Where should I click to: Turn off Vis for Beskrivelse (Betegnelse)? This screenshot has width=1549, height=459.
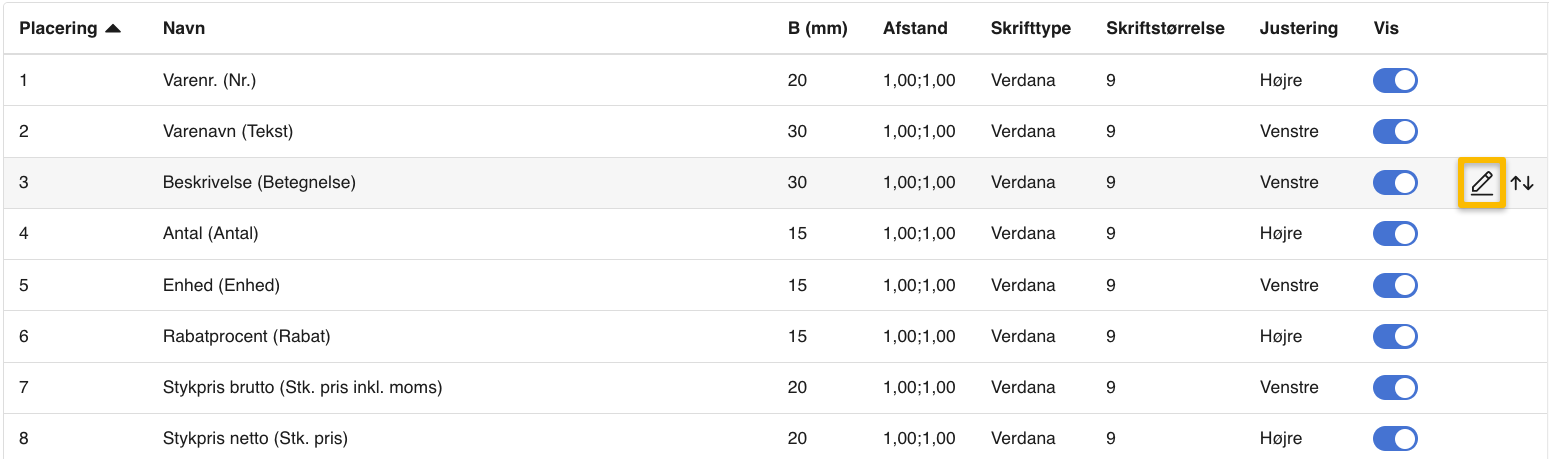coord(1395,182)
